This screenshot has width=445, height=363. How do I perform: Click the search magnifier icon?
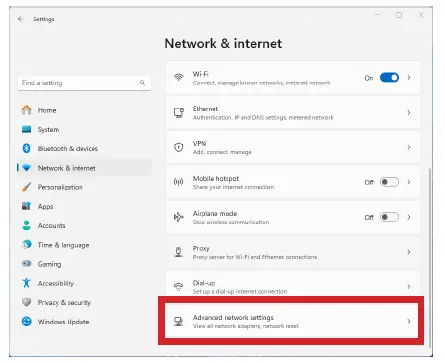coord(142,83)
